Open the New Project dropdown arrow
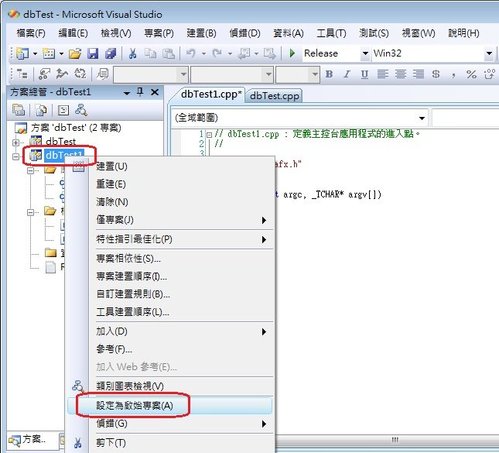Image resolution: width=499 pixels, height=453 pixels. click(35, 54)
